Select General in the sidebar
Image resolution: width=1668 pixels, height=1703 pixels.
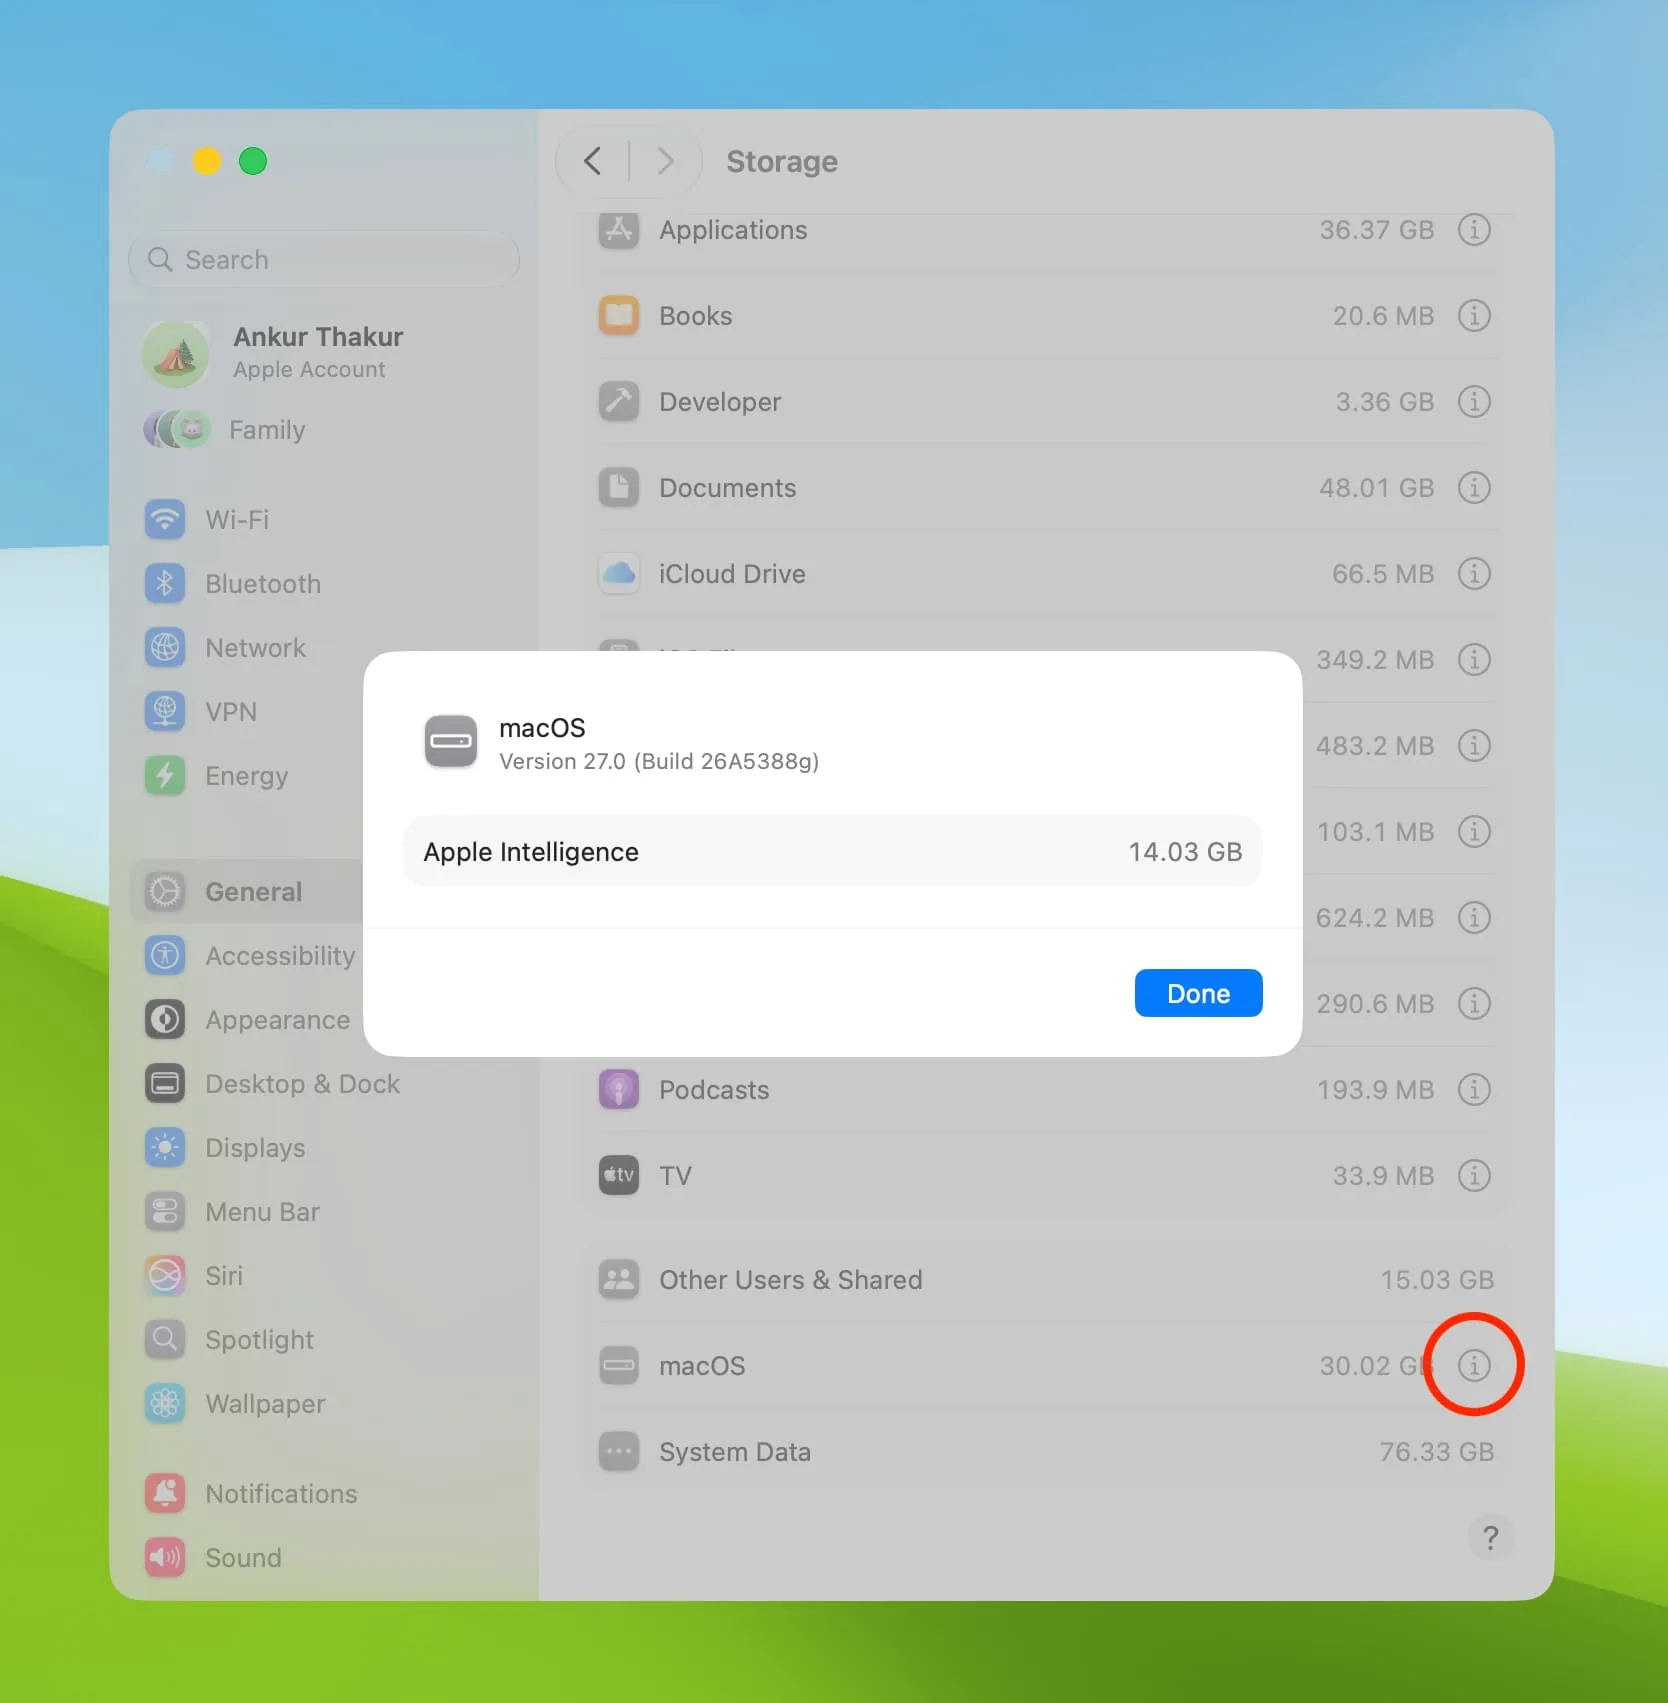pyautogui.click(x=248, y=892)
